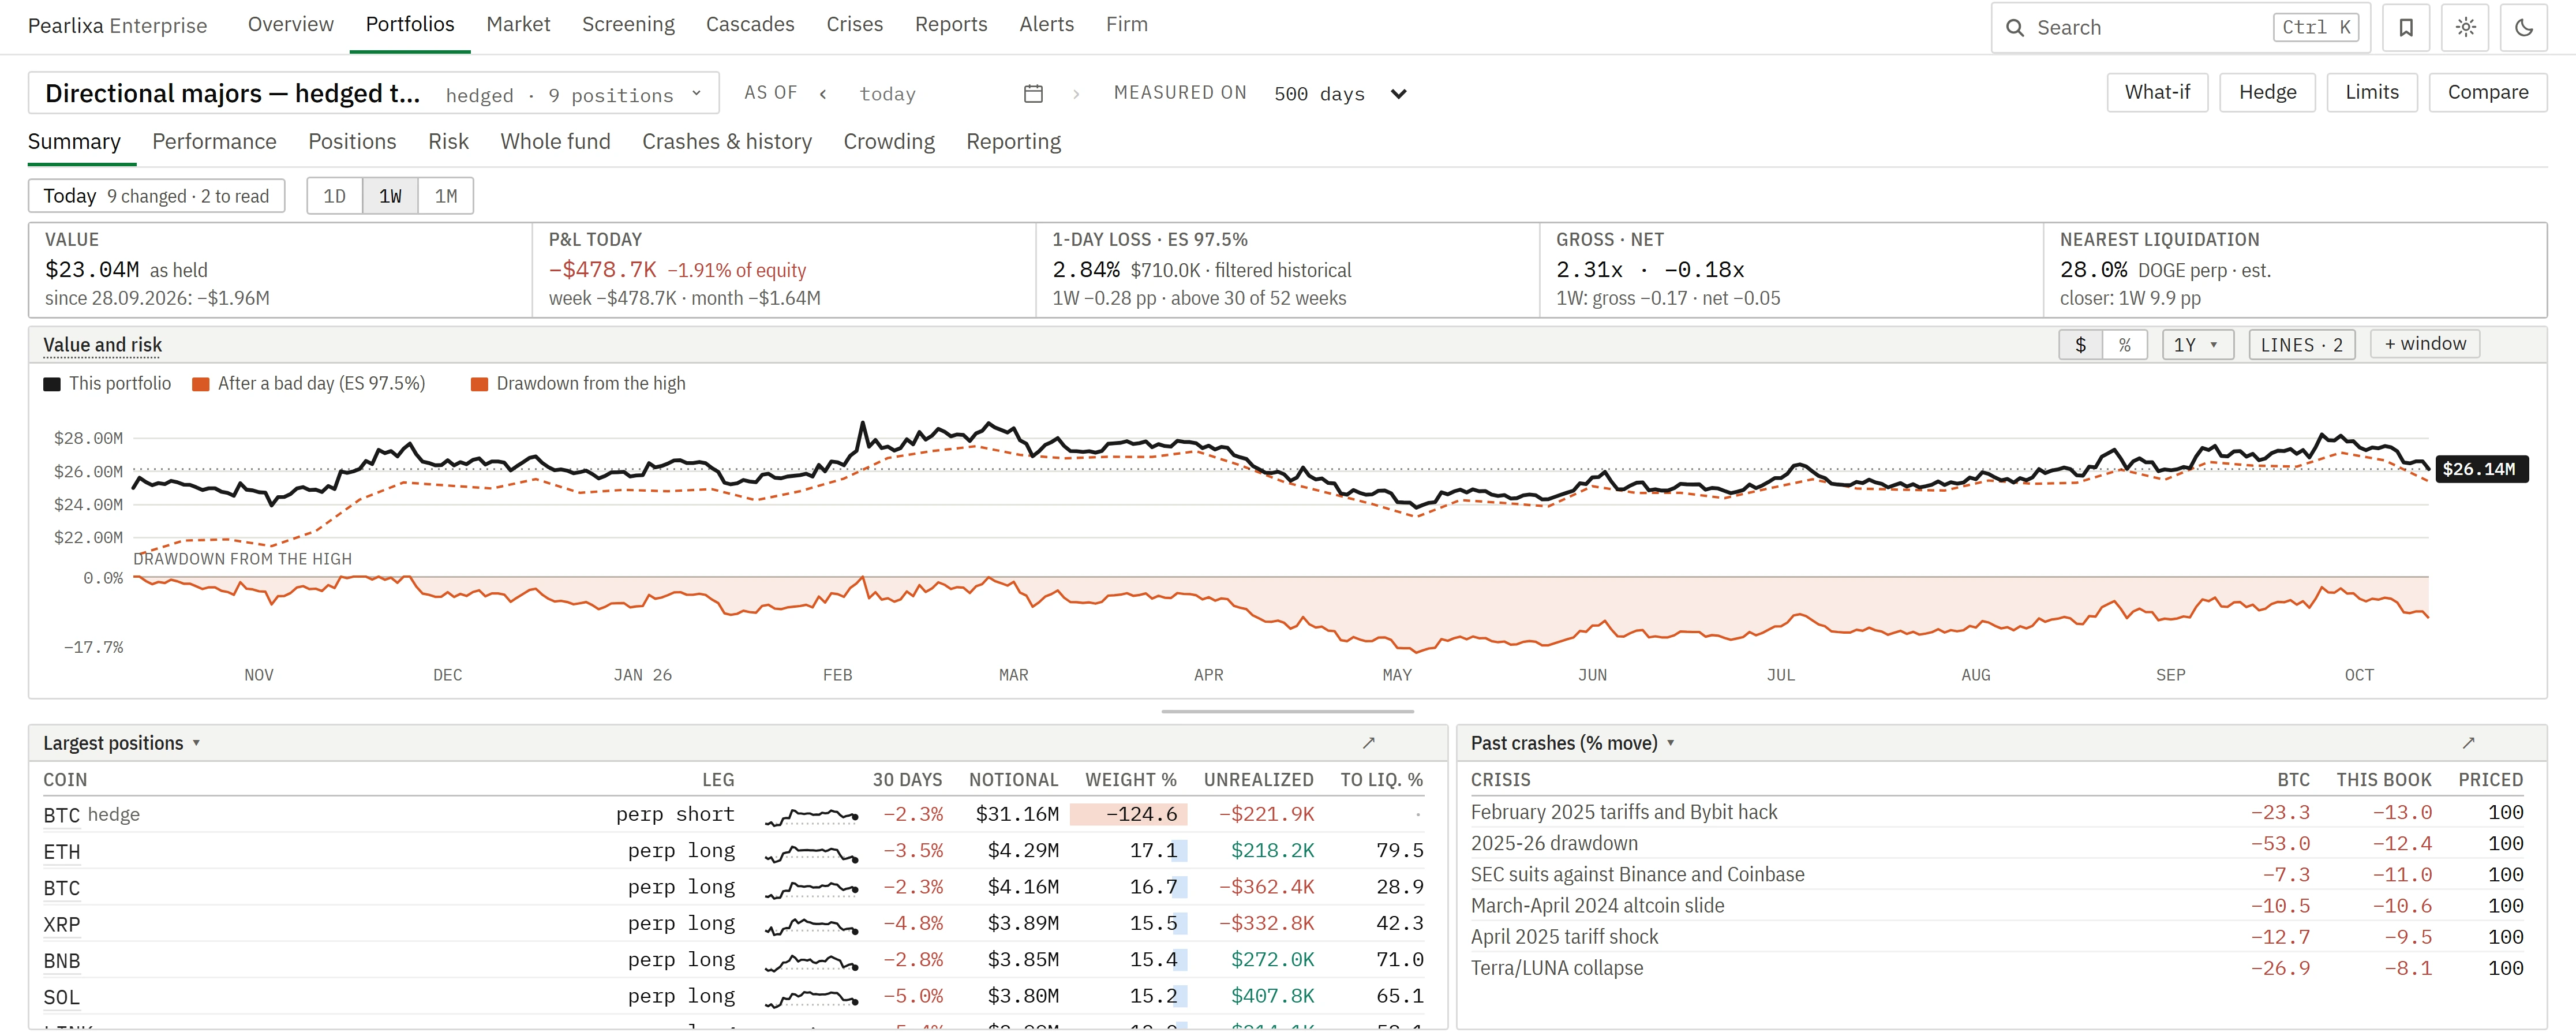Image resolution: width=2576 pixels, height=1032 pixels.
Task: Toggle 'This portfolio' legend series
Action: pos(108,384)
